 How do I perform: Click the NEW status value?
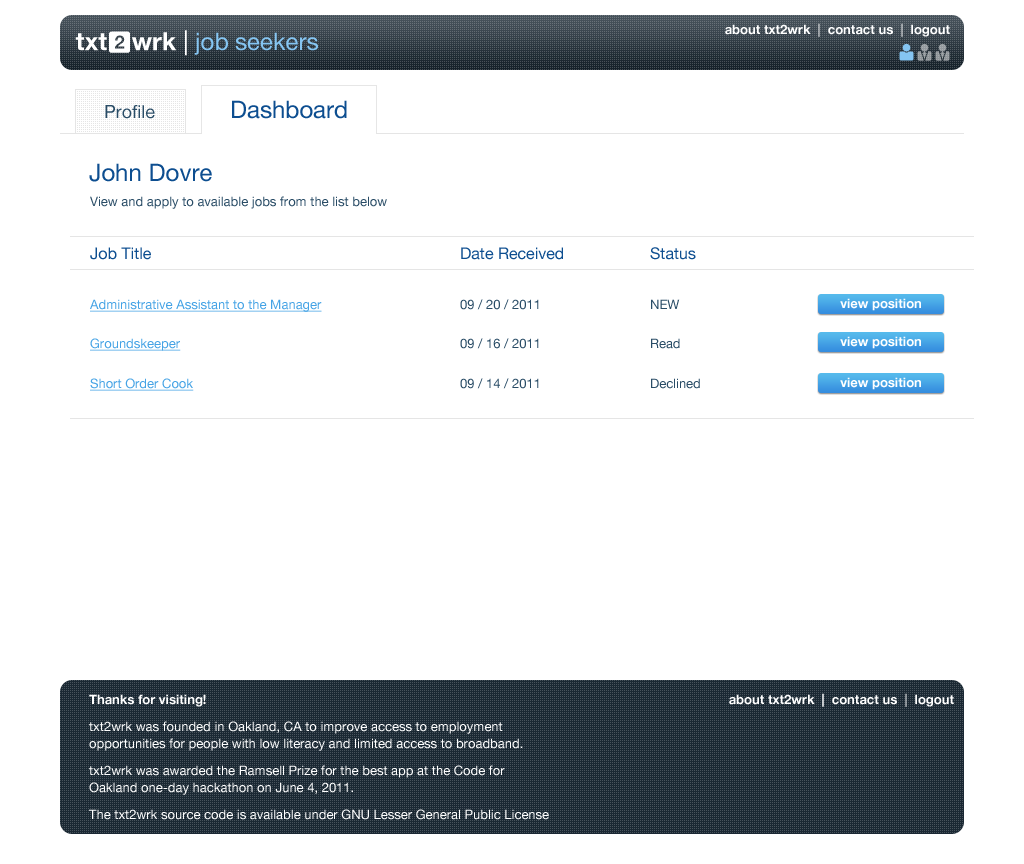[664, 305]
